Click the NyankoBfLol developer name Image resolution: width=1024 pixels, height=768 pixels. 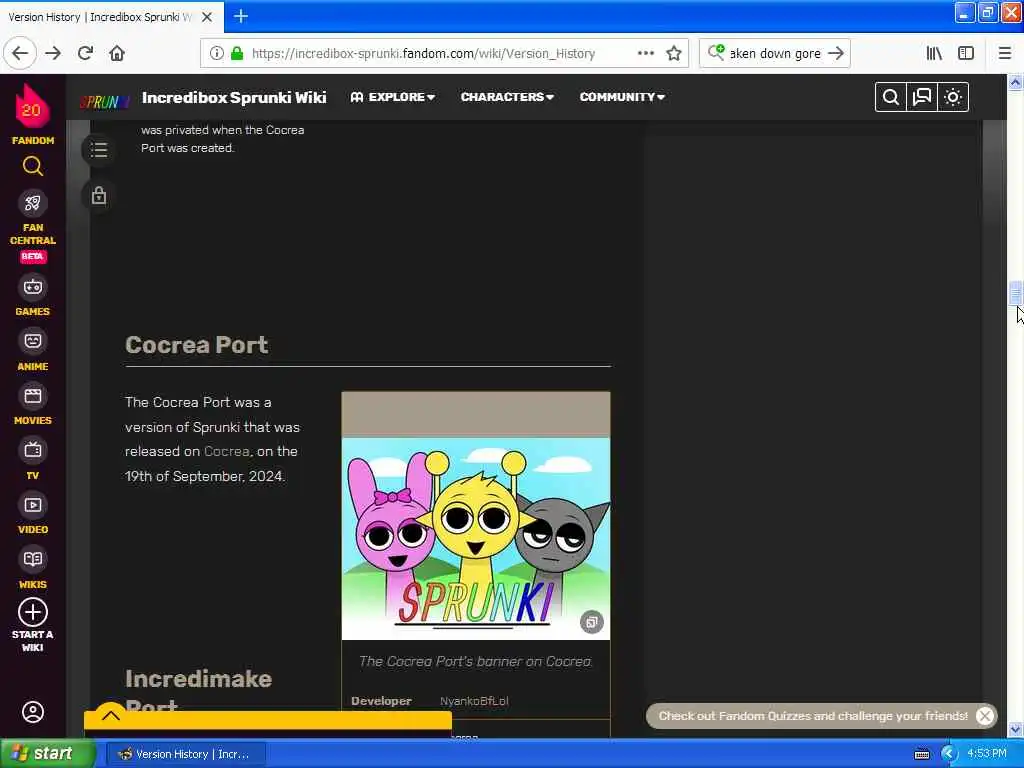(x=474, y=701)
